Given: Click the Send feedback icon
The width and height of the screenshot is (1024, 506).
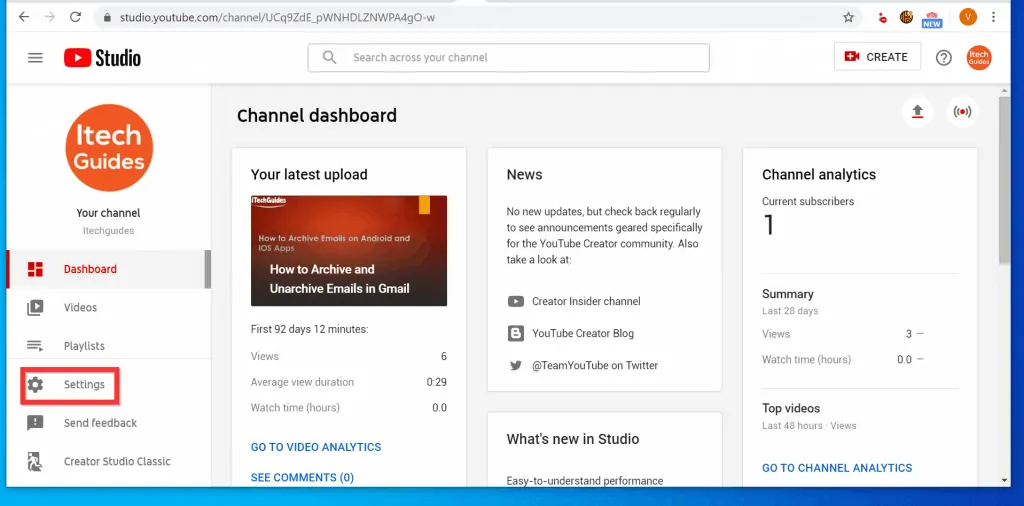Looking at the screenshot, I should click(x=35, y=423).
